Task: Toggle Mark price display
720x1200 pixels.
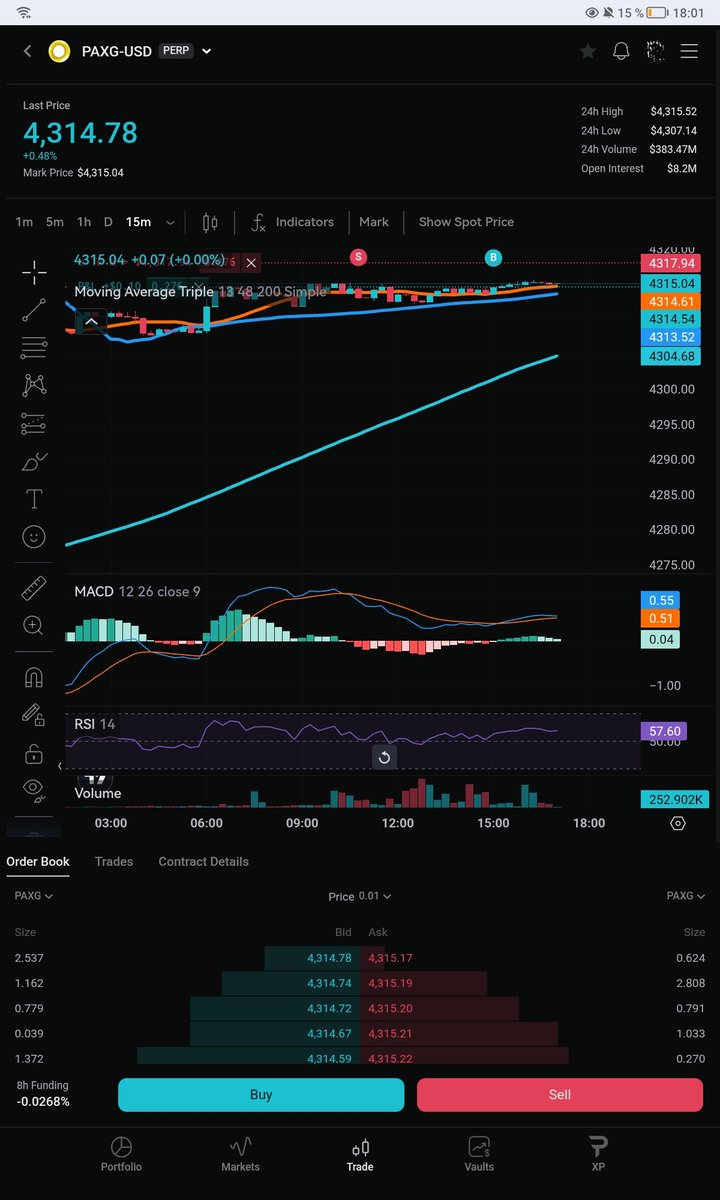Action: click(374, 222)
